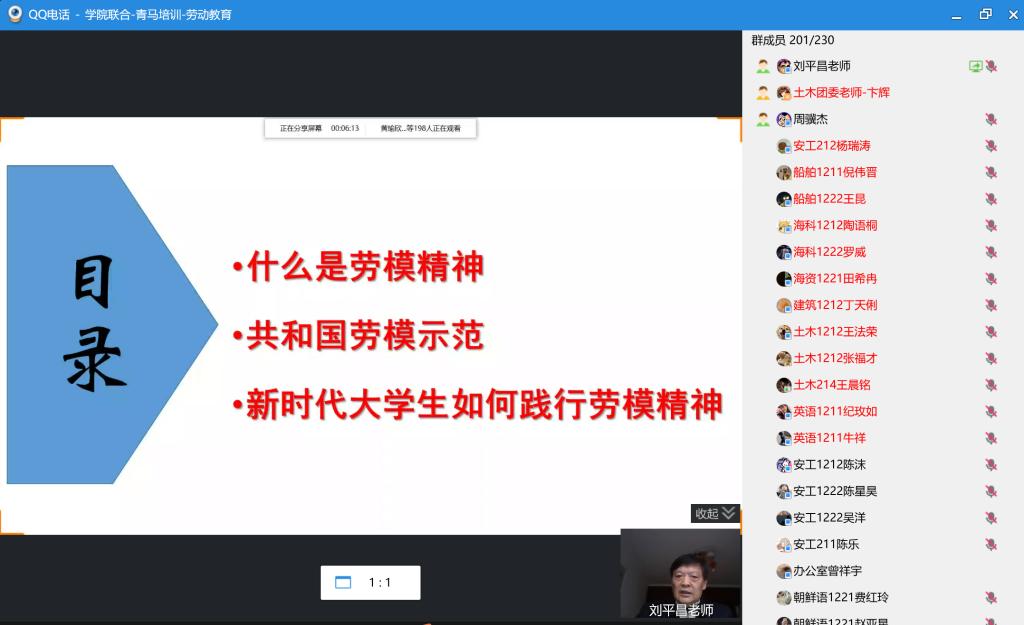Click the QQ电话 penguin logo in title bar
This screenshot has width=1024, height=625.
(15, 14)
